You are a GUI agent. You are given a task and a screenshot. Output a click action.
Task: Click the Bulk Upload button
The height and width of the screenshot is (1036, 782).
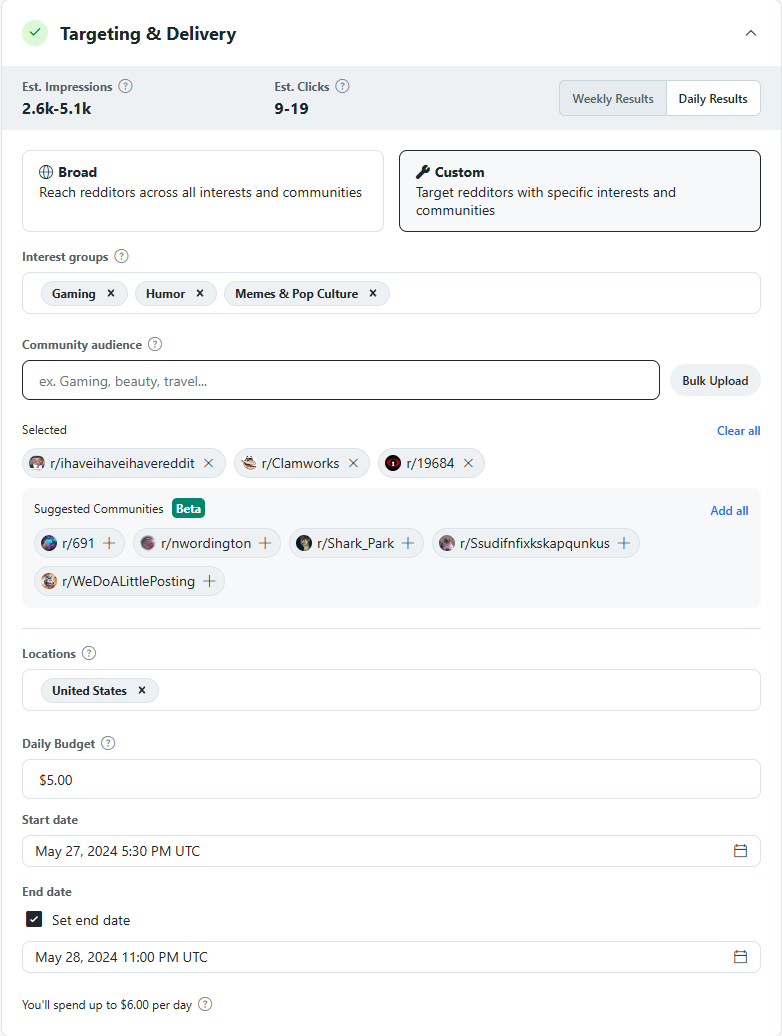pyautogui.click(x=715, y=381)
